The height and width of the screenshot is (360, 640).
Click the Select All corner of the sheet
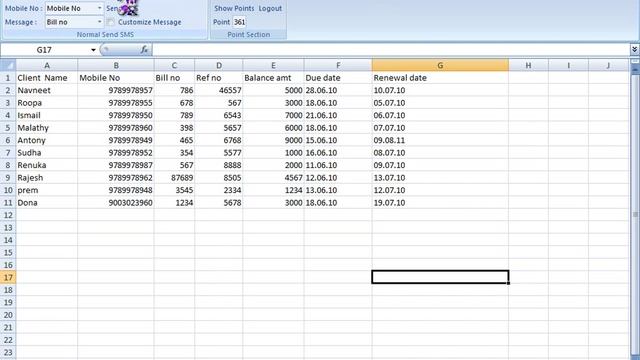8,65
